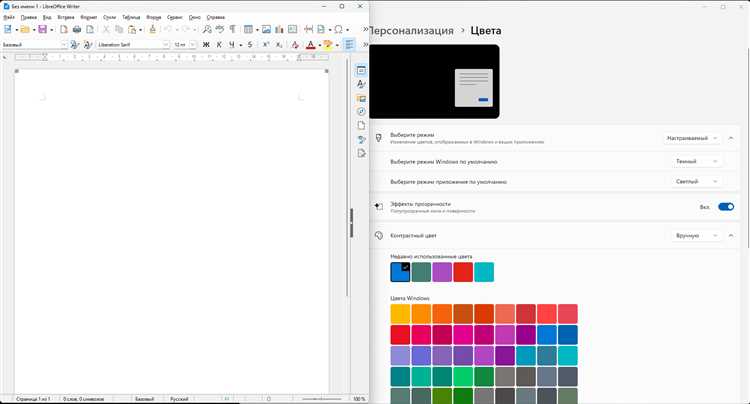Screen dimensions: 750x404
Task: Apply superscript formatting
Action: (266, 44)
